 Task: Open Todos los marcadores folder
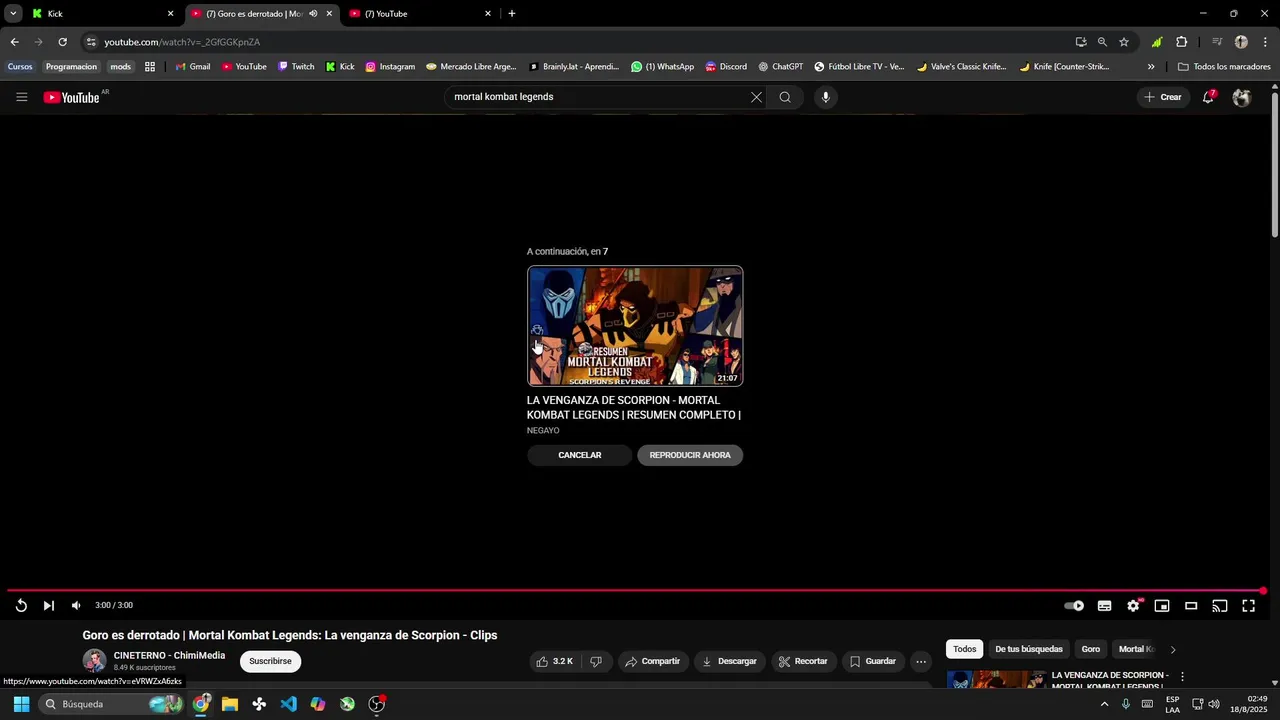coord(1224,67)
